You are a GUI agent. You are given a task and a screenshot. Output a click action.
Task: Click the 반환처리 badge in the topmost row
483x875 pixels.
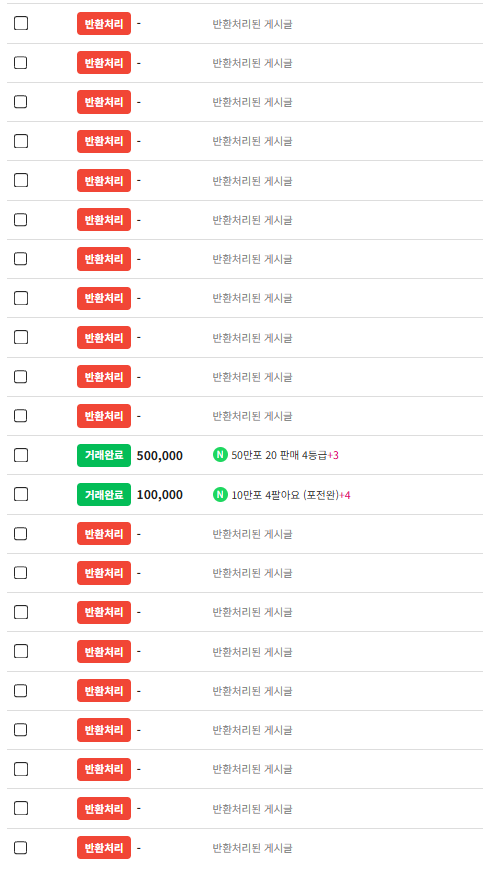pyautogui.click(x=104, y=23)
